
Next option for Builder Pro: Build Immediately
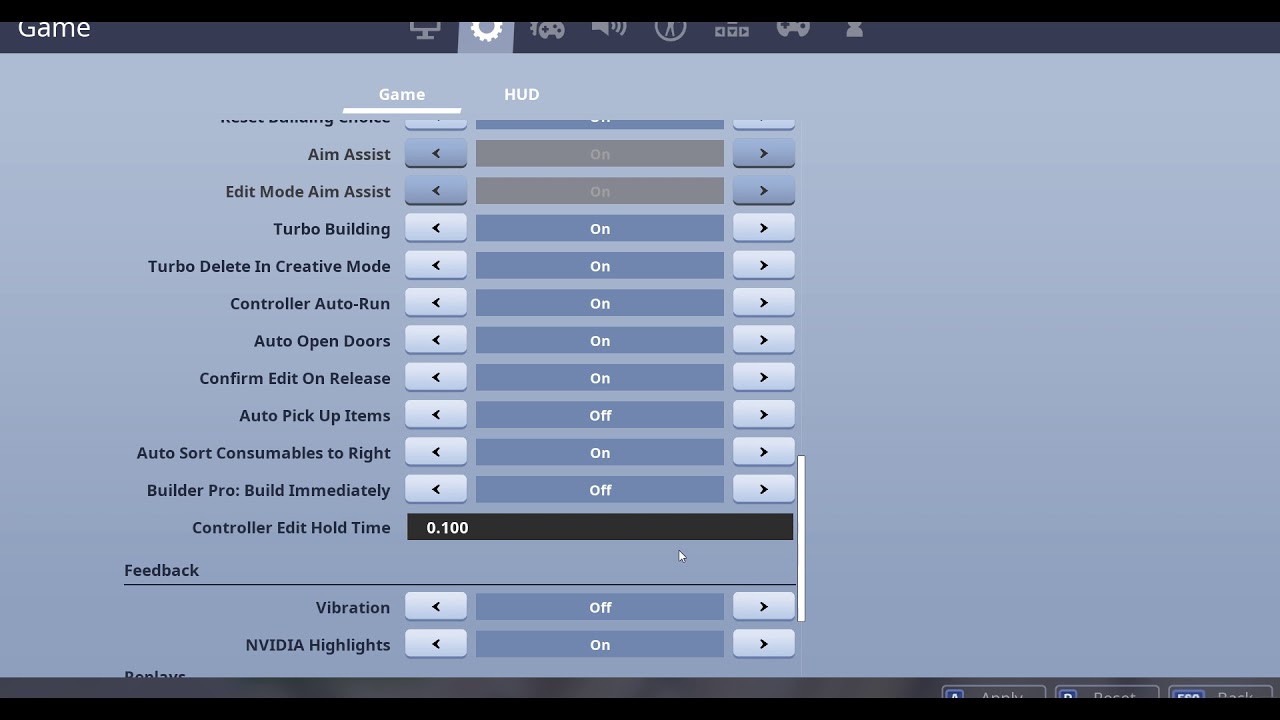tap(764, 490)
